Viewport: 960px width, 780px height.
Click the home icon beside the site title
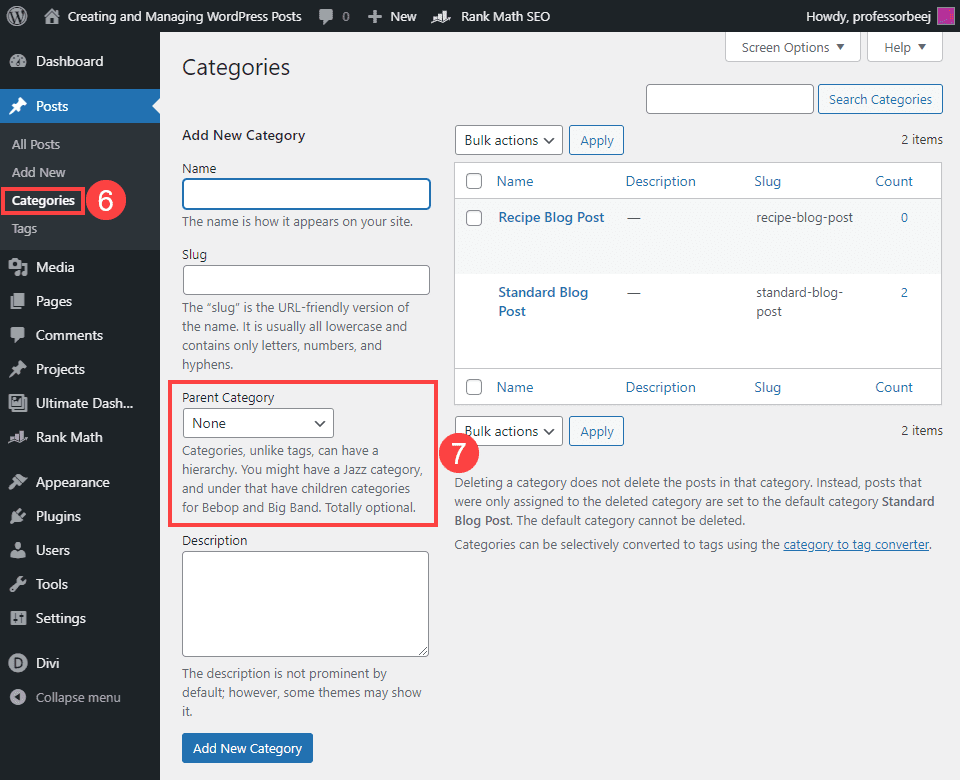[x=53, y=16]
